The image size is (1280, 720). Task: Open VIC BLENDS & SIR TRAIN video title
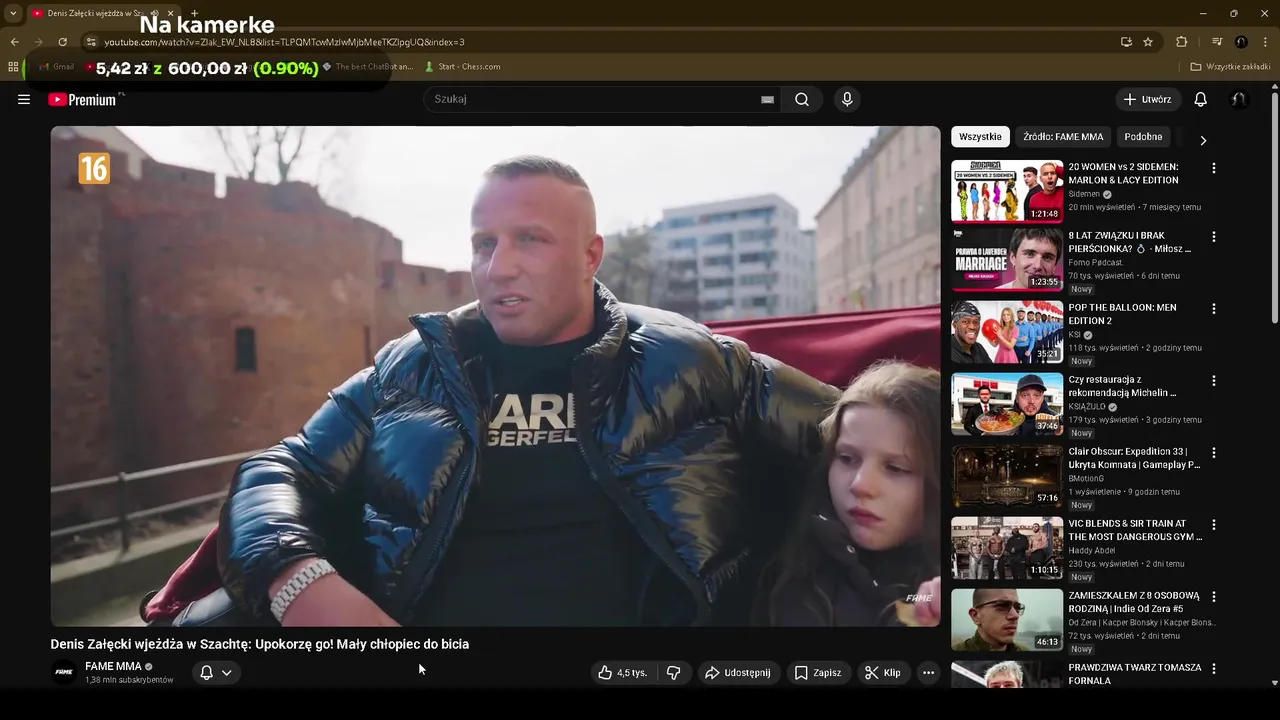[x=1135, y=530]
